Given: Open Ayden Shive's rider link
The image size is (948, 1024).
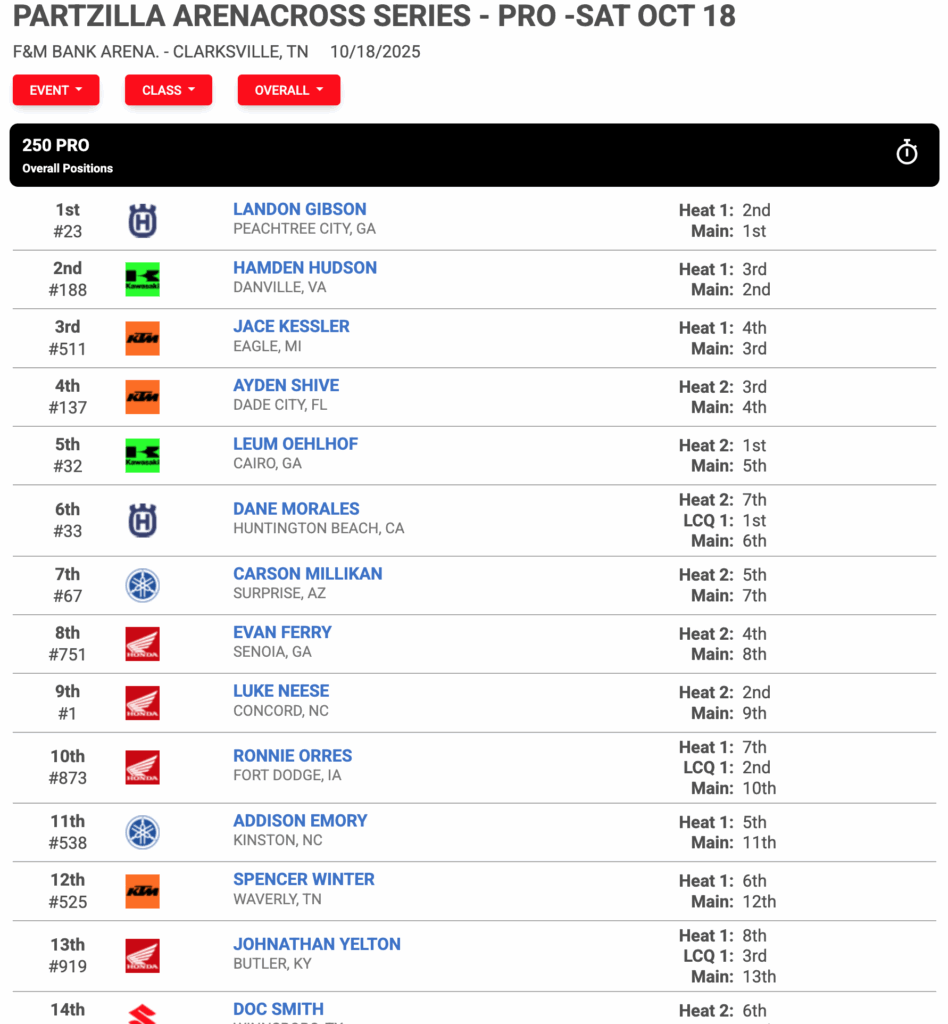Looking at the screenshot, I should [x=286, y=385].
